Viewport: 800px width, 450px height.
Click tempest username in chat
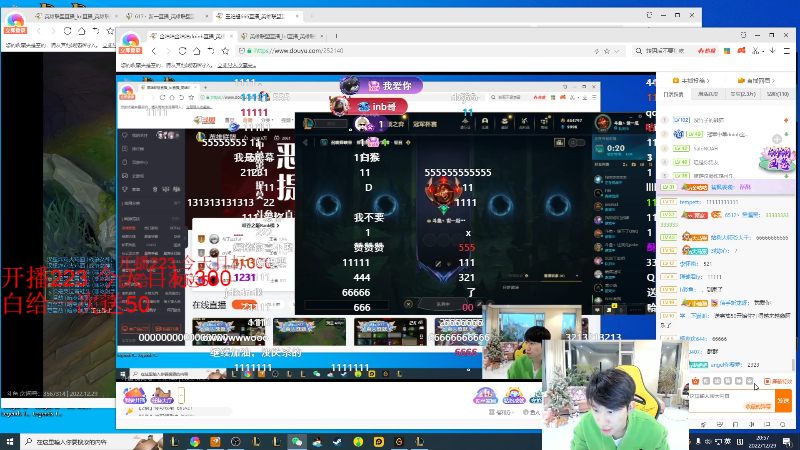tap(690, 202)
